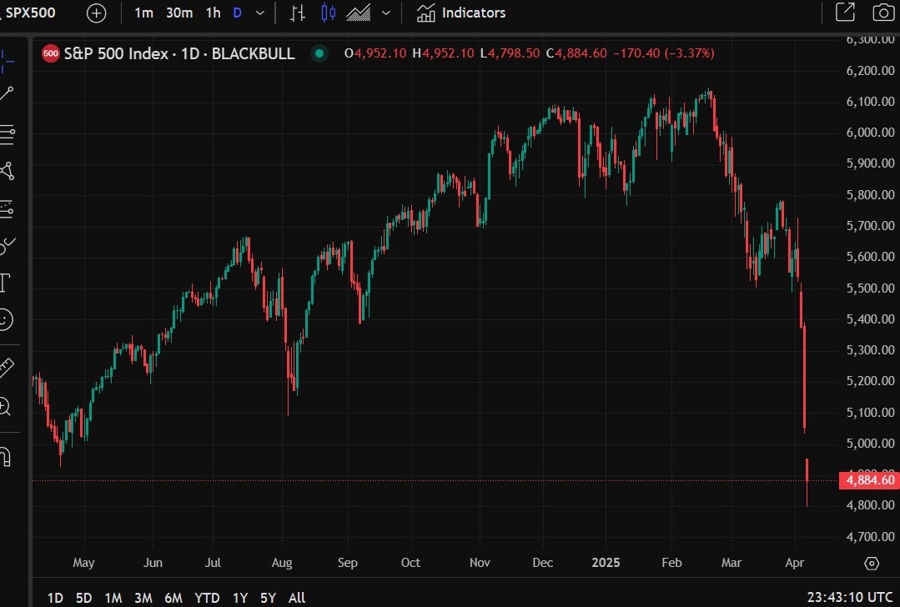The height and width of the screenshot is (607, 900).
Task: Select the Zoom In tool
Action: click(5, 407)
